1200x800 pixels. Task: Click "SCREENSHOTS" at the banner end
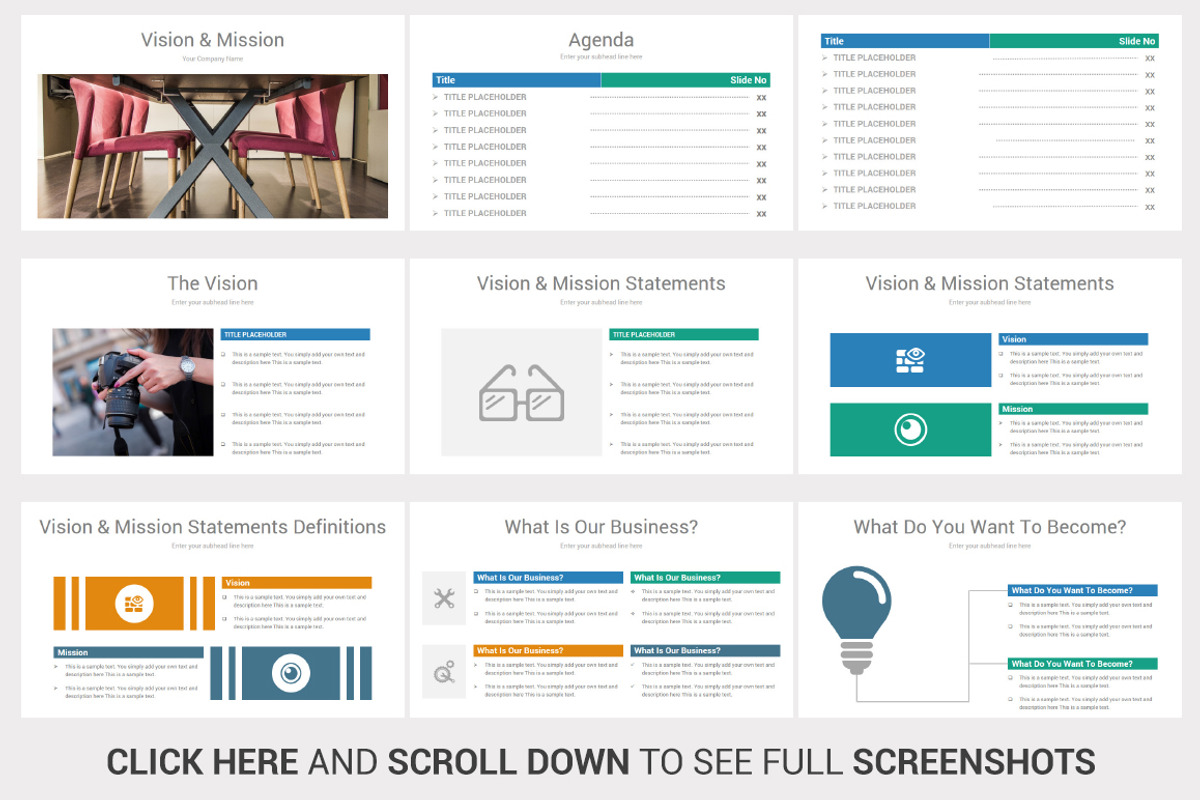pos(973,762)
